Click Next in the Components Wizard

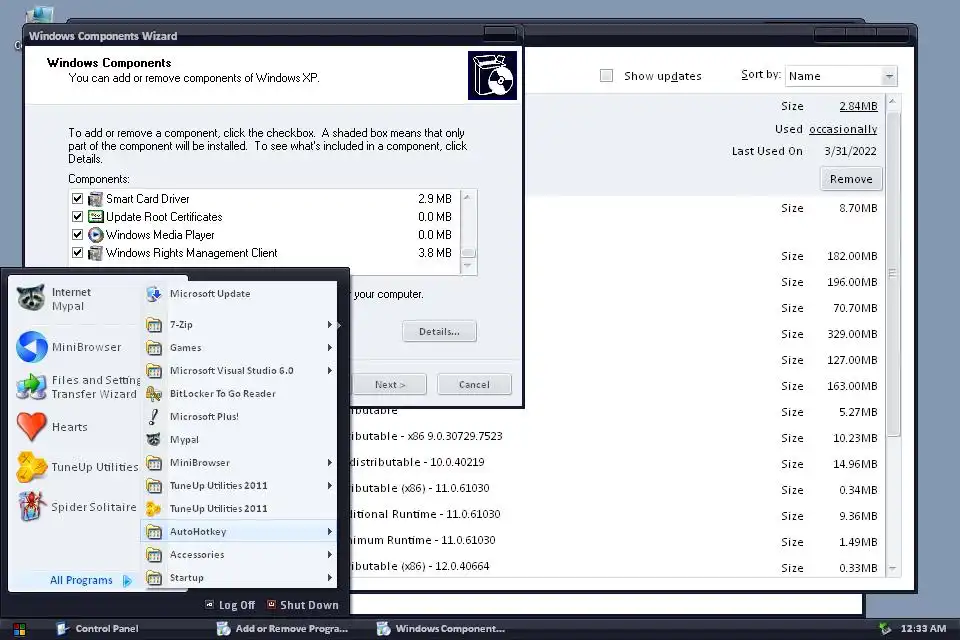pos(390,385)
